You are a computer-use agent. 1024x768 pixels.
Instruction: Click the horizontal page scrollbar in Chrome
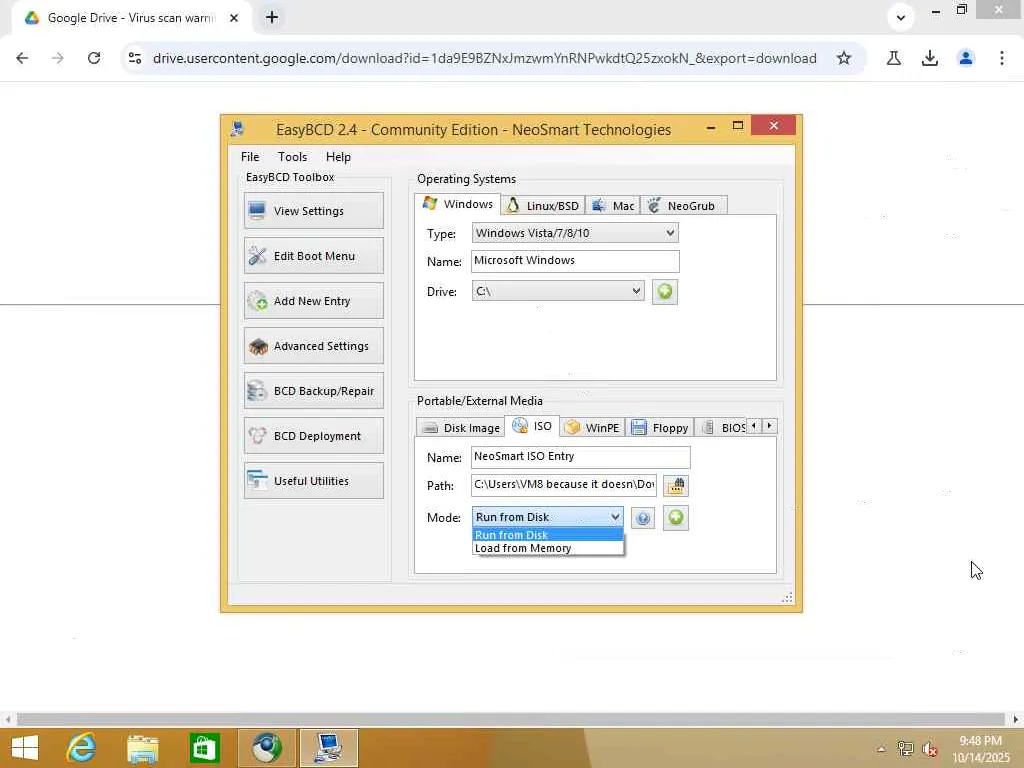(x=510, y=719)
